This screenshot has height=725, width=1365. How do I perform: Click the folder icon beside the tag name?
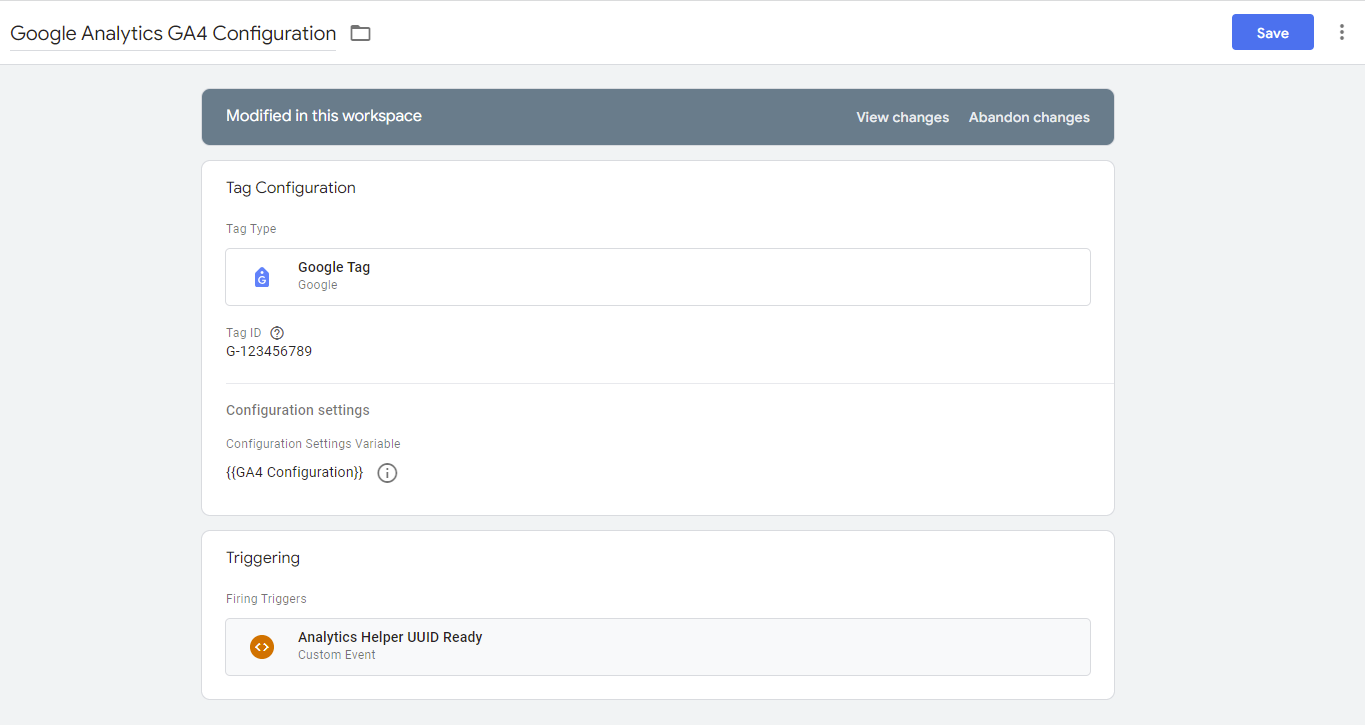pyautogui.click(x=360, y=33)
